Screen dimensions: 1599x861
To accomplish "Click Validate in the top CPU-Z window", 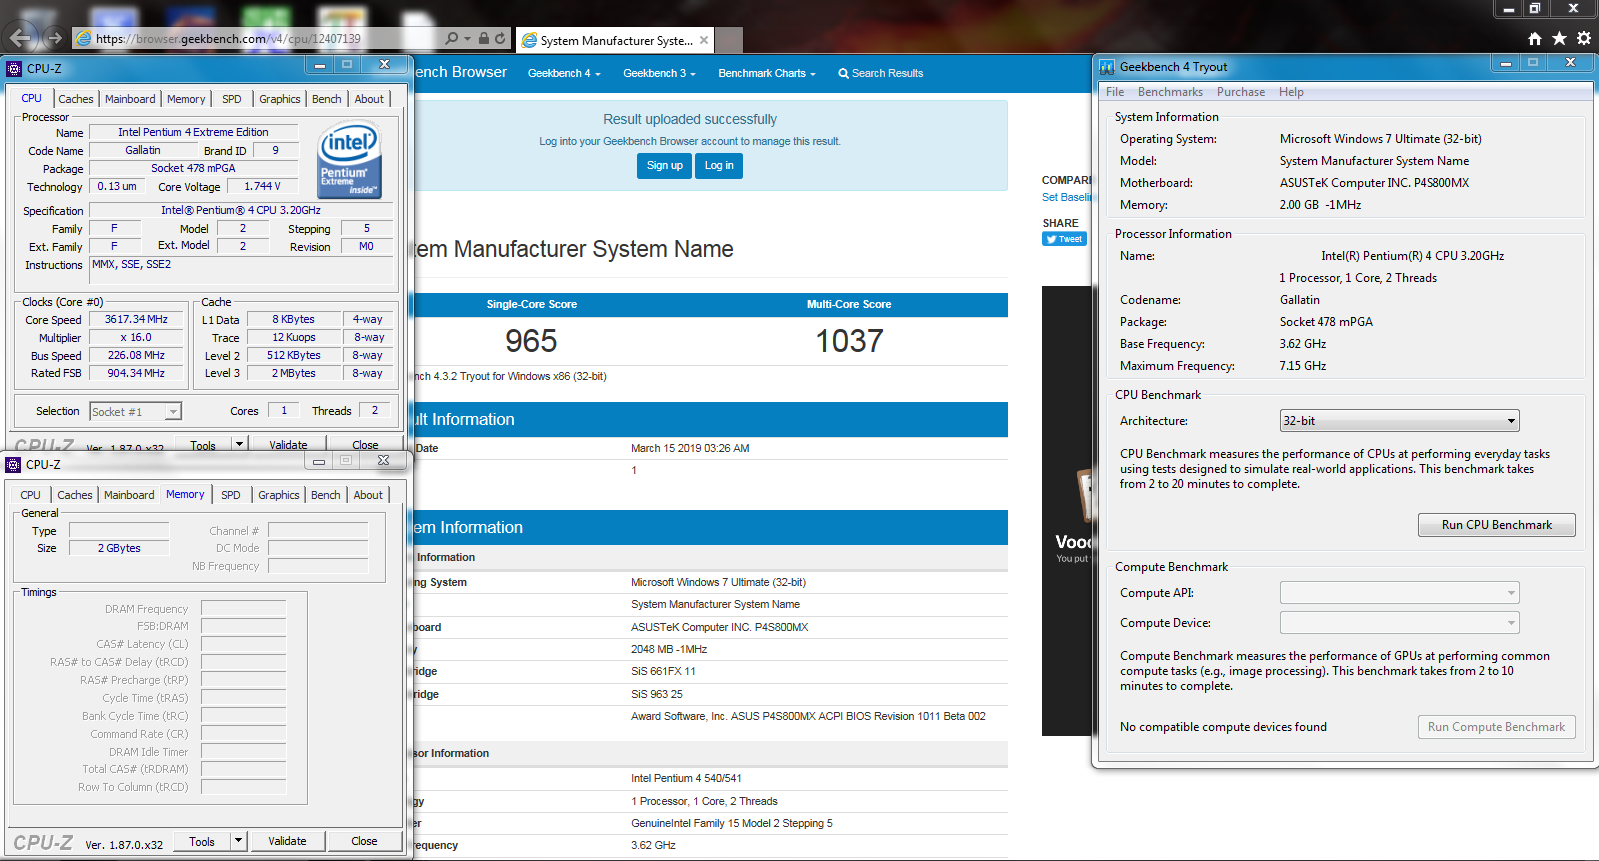I will coord(288,444).
